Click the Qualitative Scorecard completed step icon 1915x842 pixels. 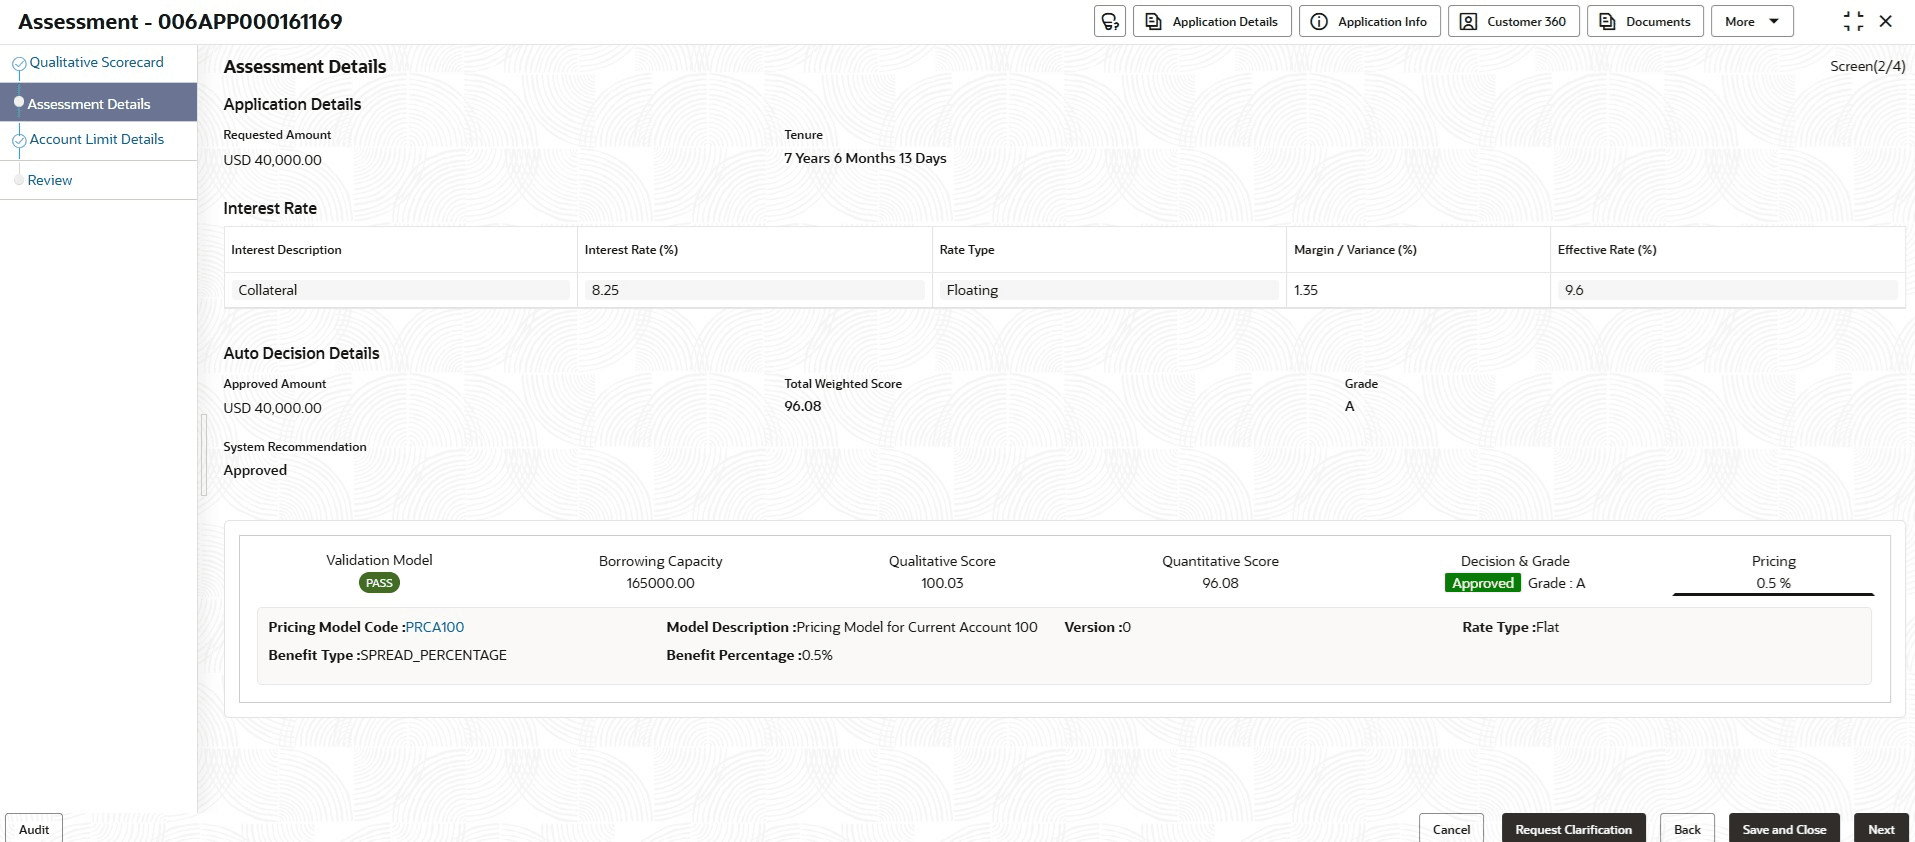pyautogui.click(x=19, y=64)
